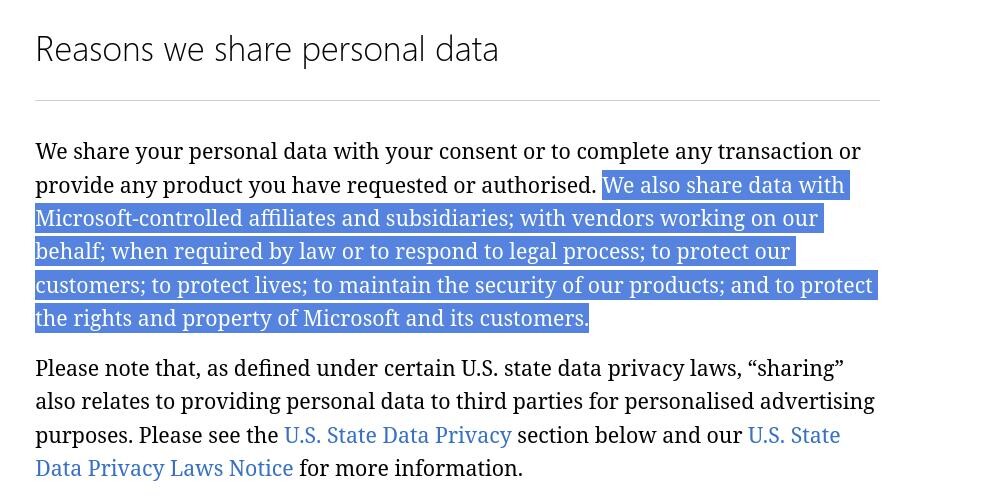
Task: Click the word "transaction" in first paragraph
Action: click(775, 151)
